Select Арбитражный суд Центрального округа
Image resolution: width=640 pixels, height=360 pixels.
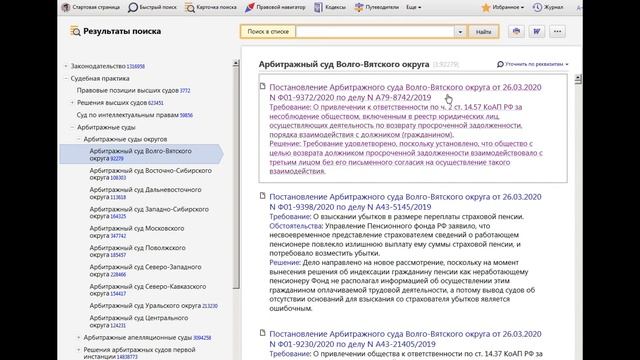click(139, 321)
